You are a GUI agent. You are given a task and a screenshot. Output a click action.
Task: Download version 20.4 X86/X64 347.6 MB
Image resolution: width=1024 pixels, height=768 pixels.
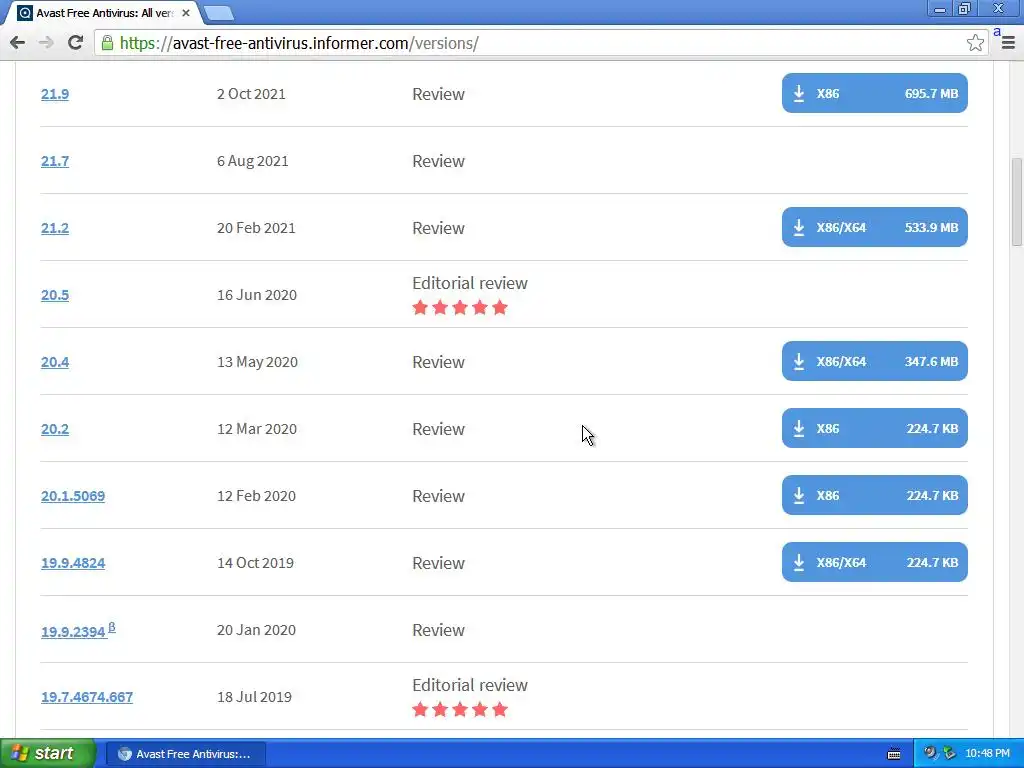point(874,361)
